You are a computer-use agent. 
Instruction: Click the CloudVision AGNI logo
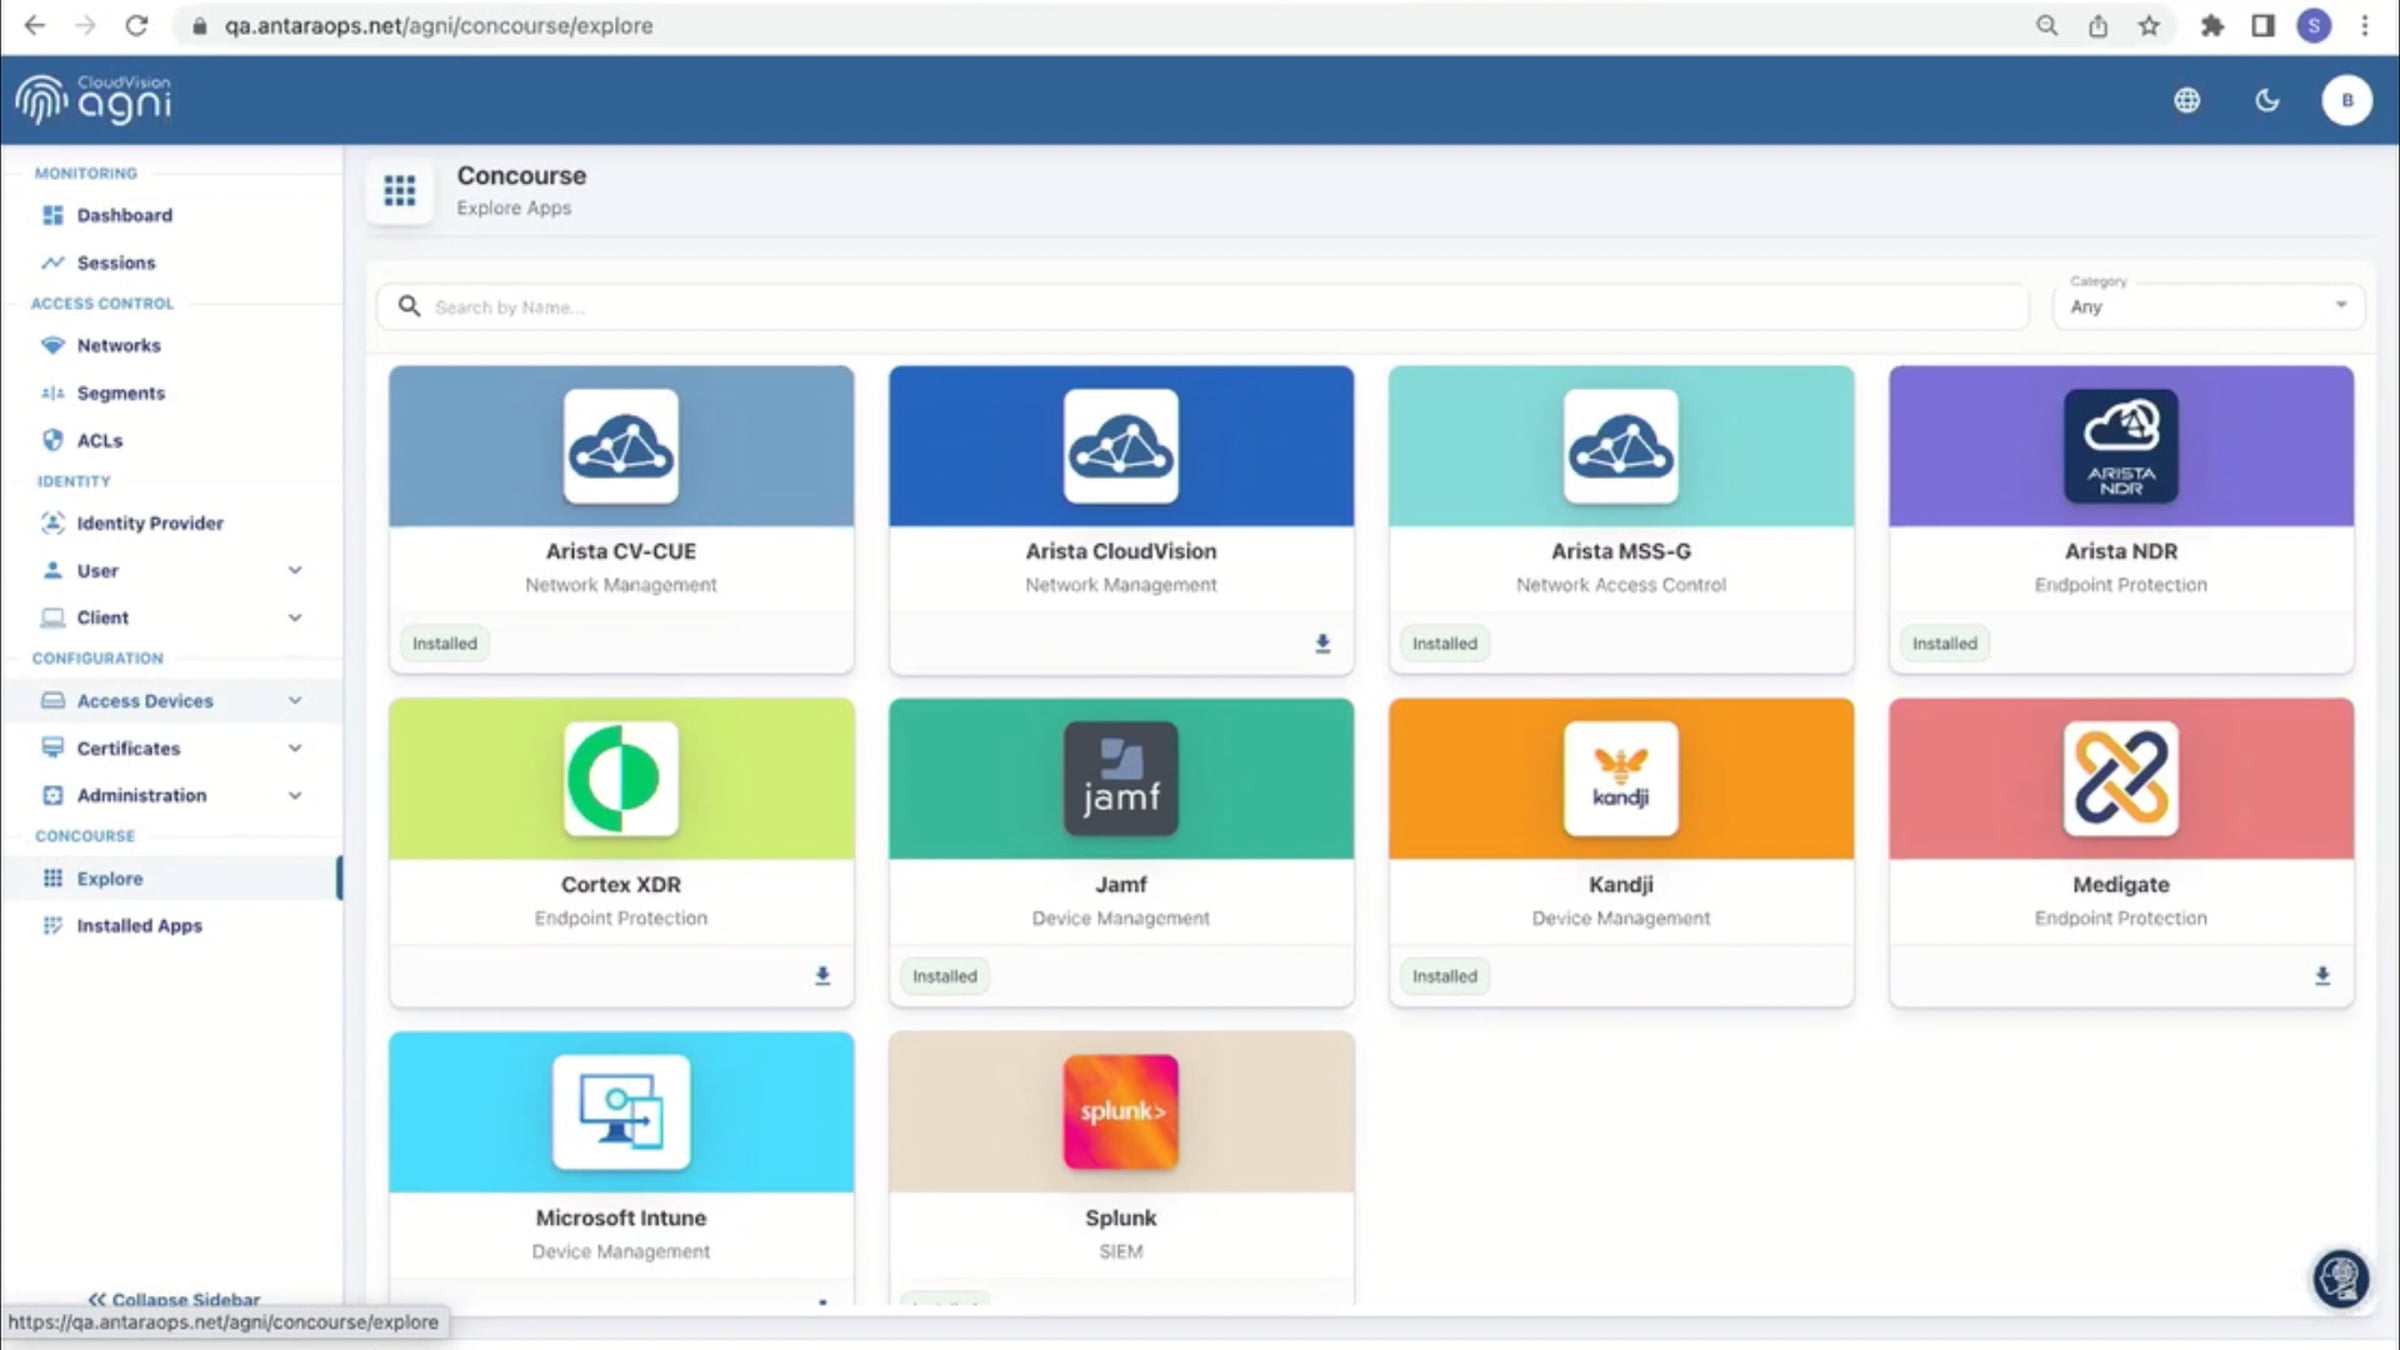[x=94, y=100]
